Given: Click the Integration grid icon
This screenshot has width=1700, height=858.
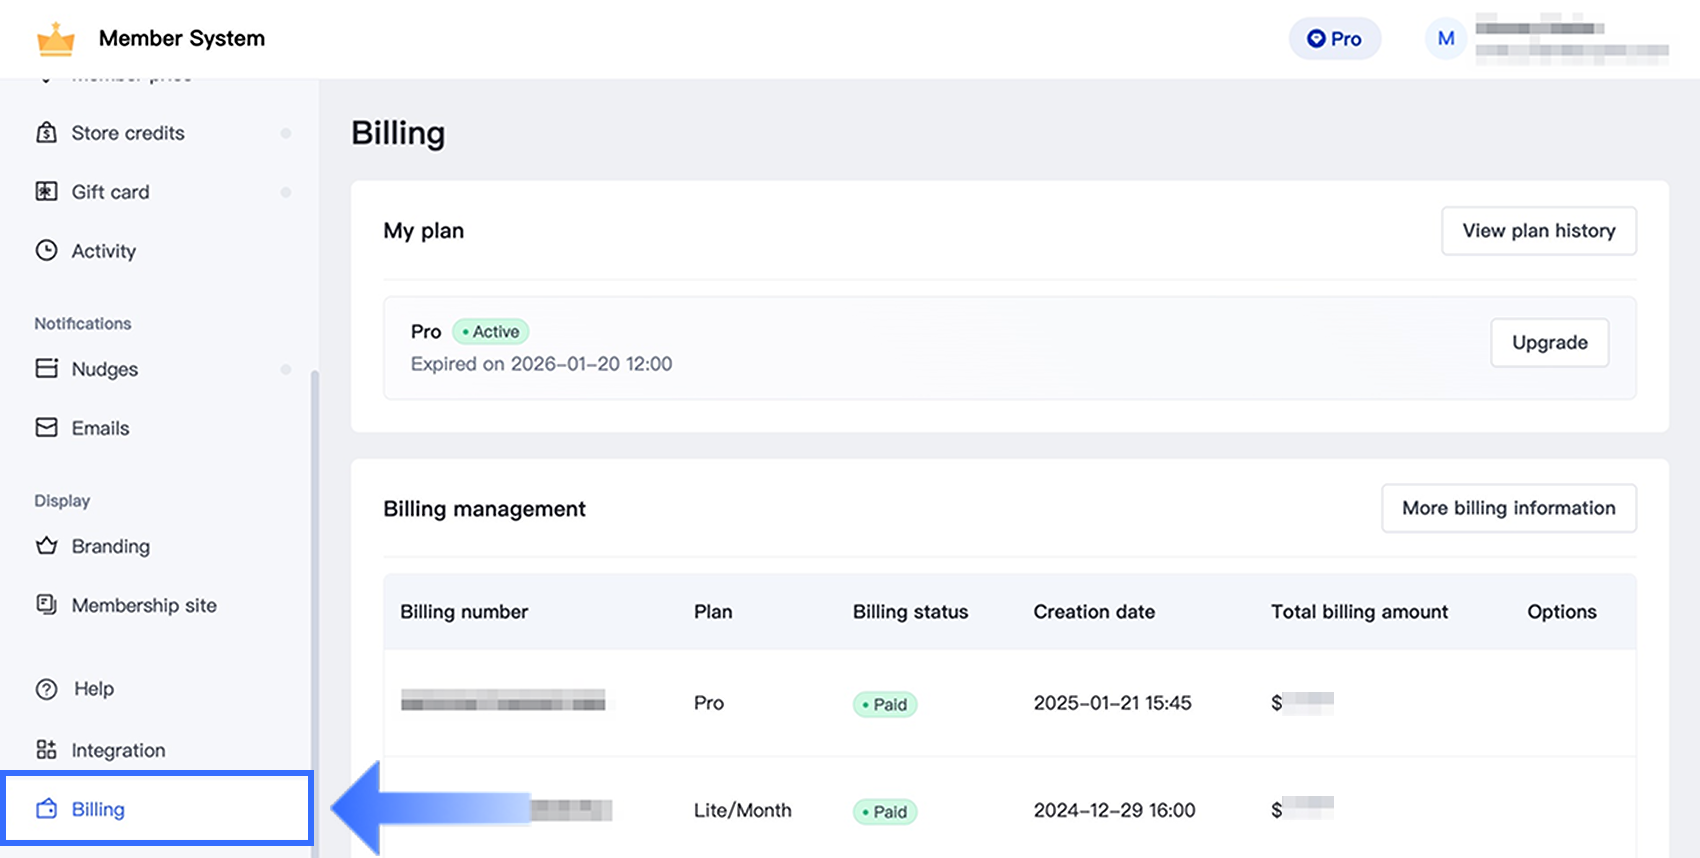Looking at the screenshot, I should tap(46, 750).
